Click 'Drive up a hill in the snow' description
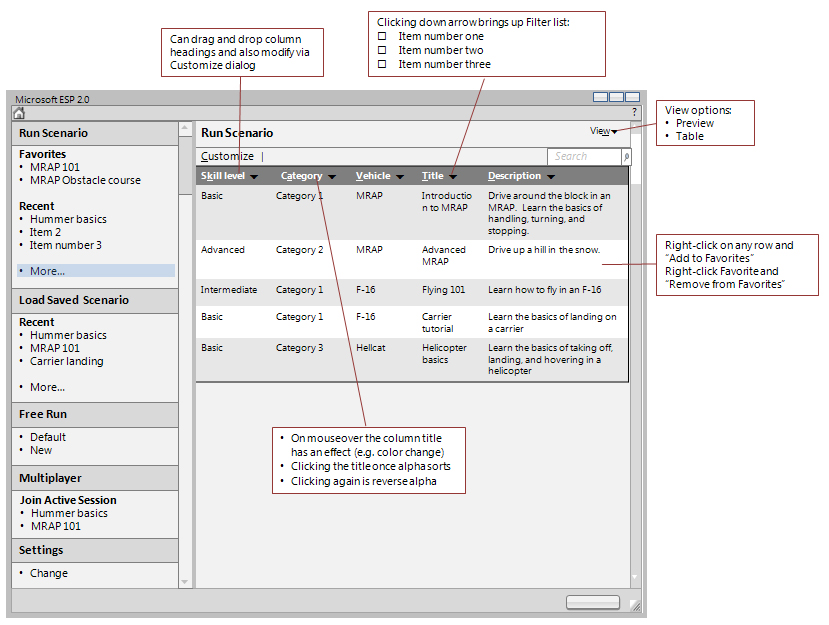 click(x=544, y=250)
